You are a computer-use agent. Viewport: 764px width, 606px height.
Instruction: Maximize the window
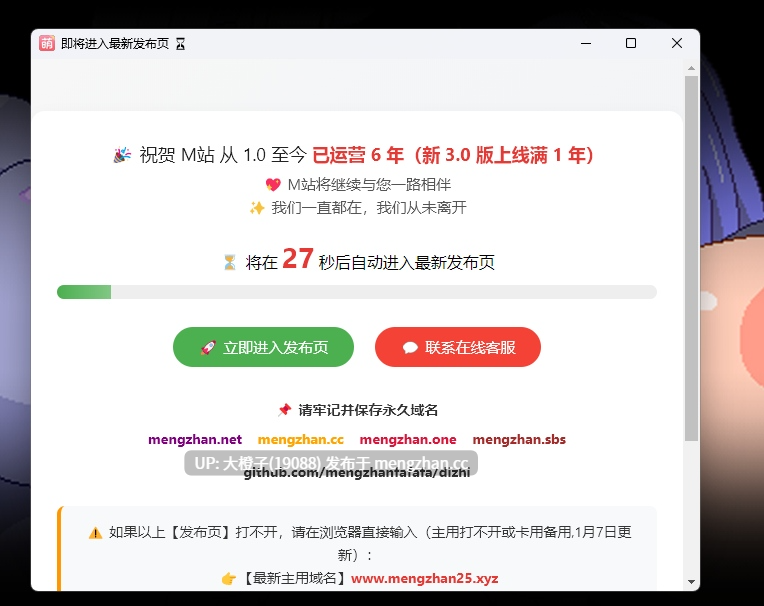pyautogui.click(x=631, y=43)
